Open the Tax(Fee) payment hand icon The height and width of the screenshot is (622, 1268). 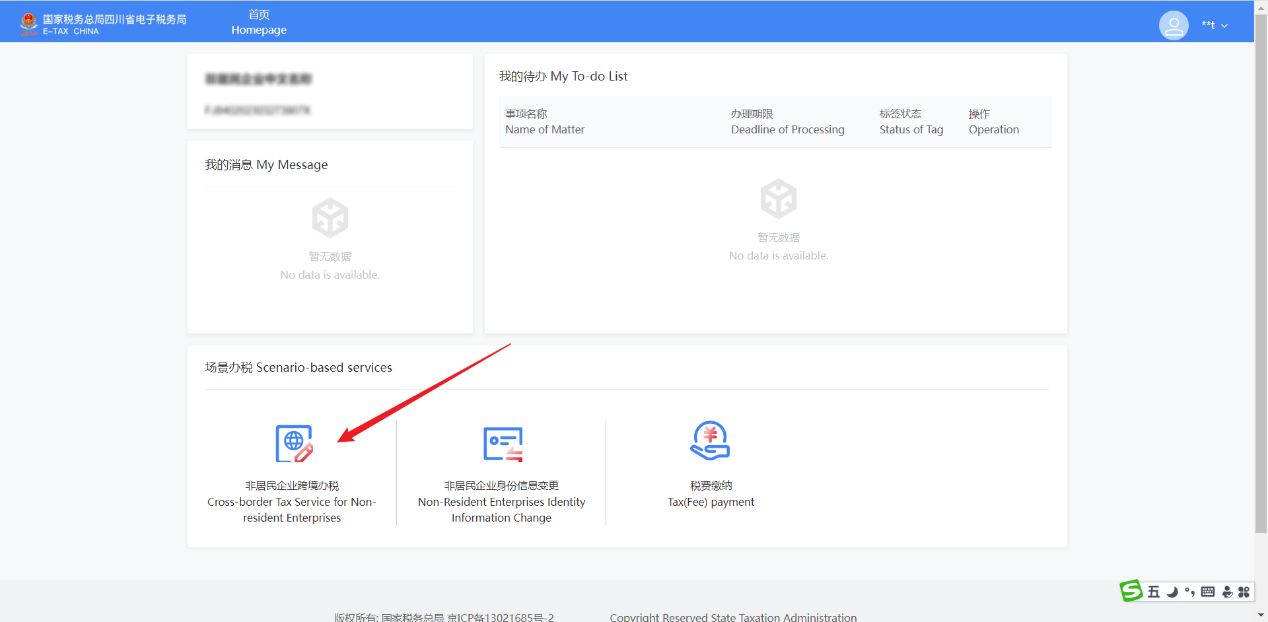(x=710, y=441)
